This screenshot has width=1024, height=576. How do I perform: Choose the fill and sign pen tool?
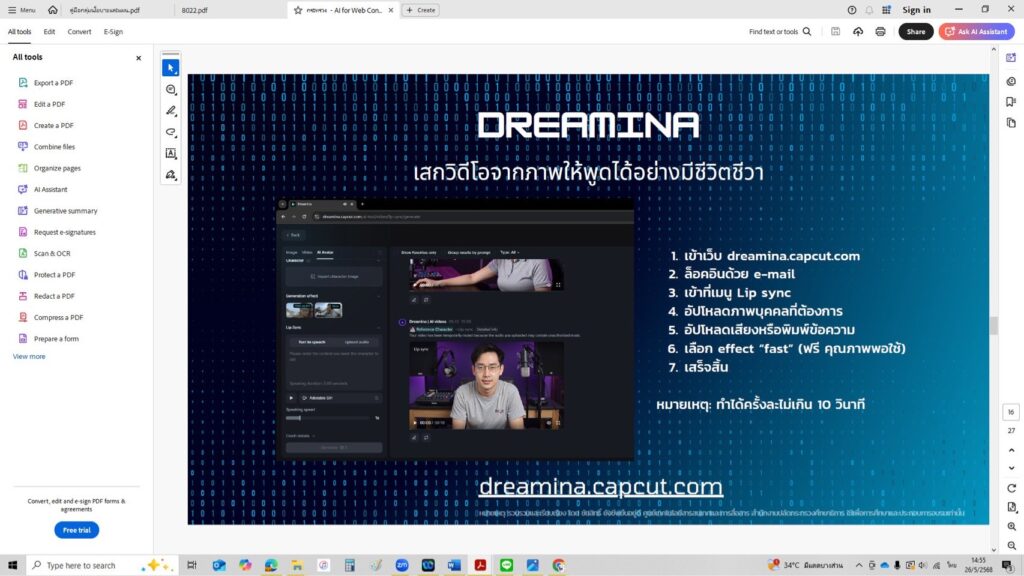(170, 175)
